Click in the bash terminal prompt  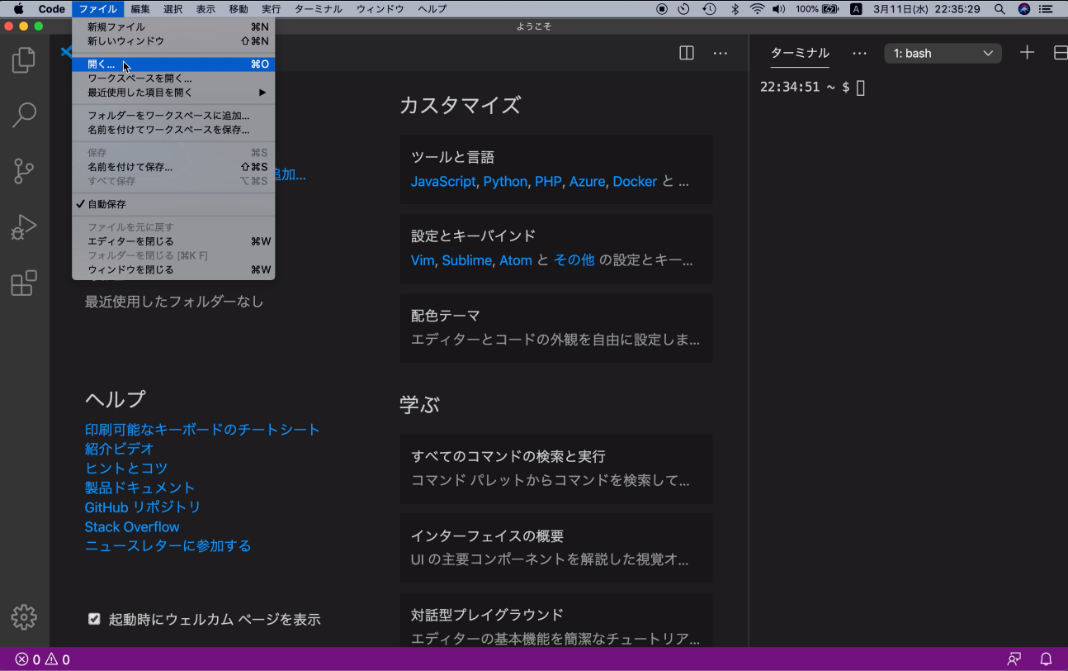(x=860, y=87)
